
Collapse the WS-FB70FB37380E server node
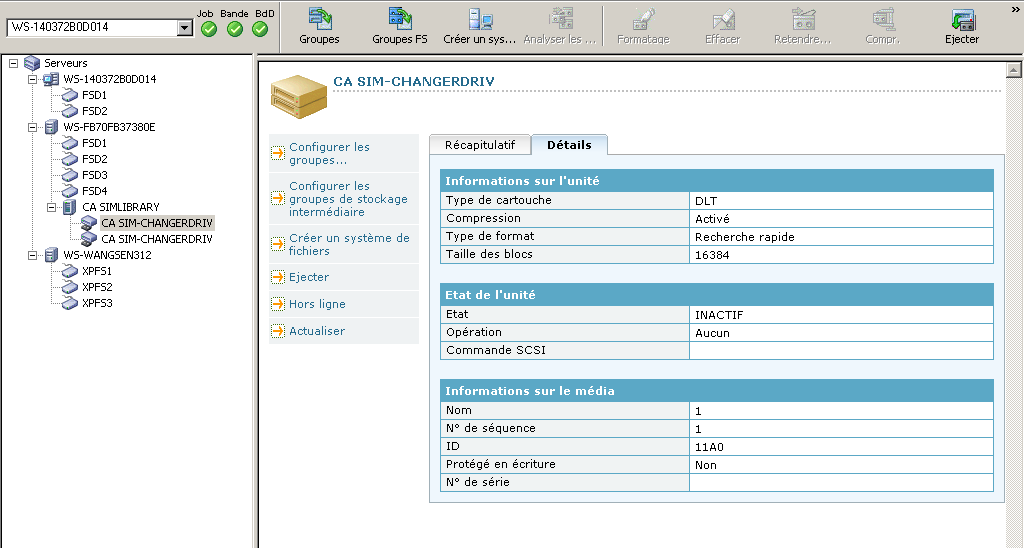click(x=32, y=127)
